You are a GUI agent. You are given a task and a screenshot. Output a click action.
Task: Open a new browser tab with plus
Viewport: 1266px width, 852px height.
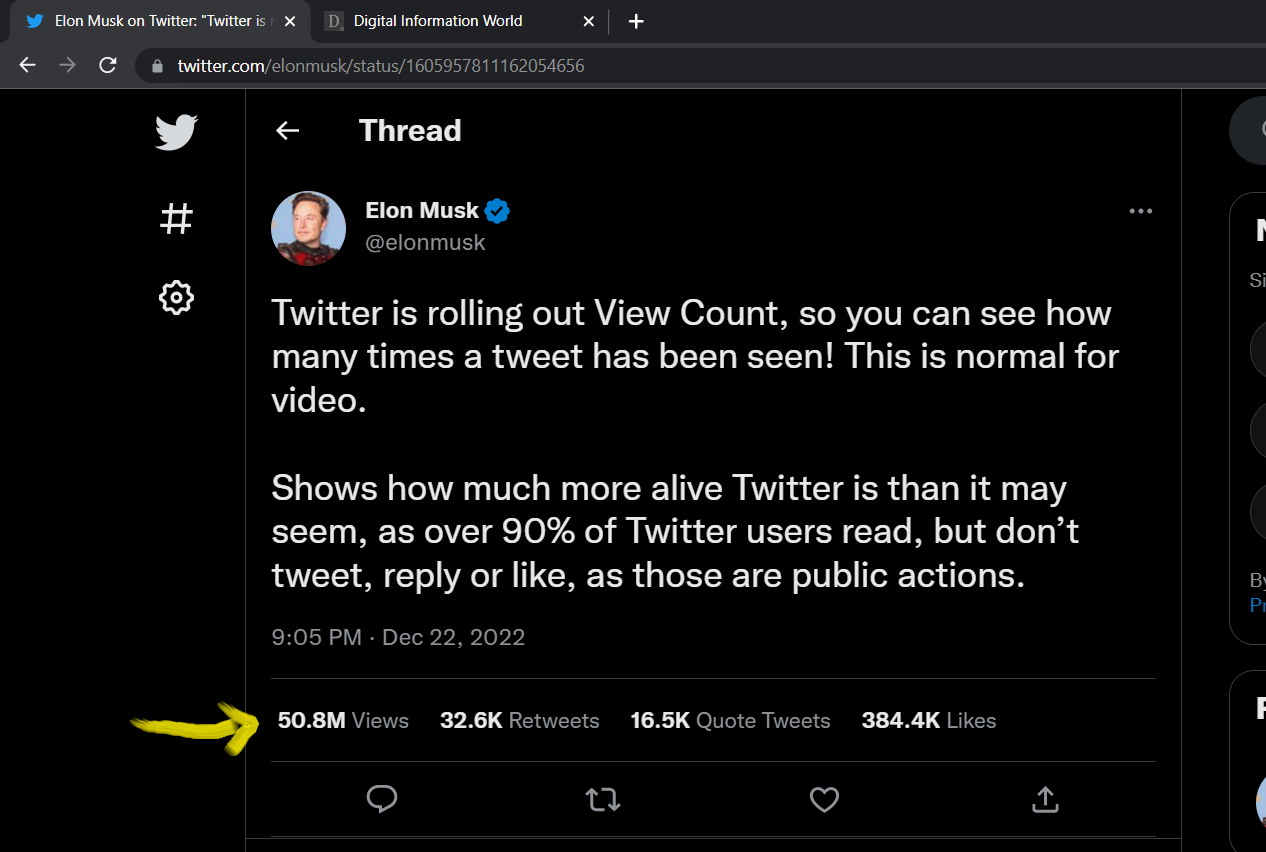pos(636,21)
